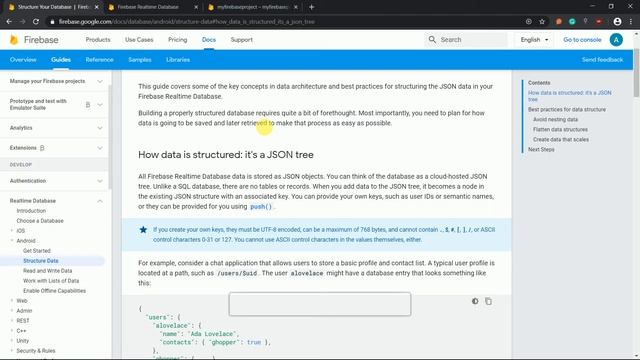The image size is (640, 360).
Task: Close the myfirebaseproject tab
Action: 296,7
